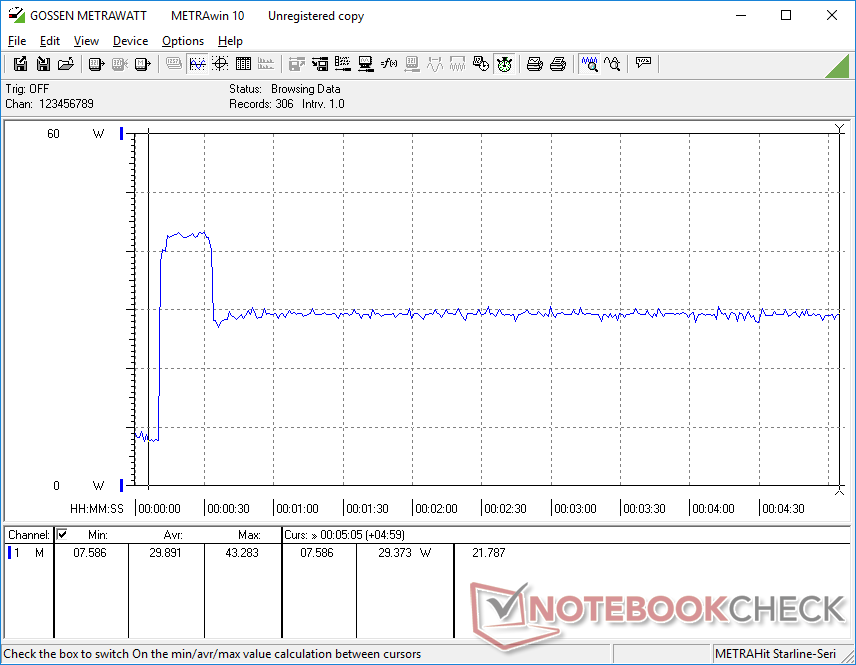Open the Help menu
Image resolution: width=856 pixels, height=665 pixels.
coord(230,41)
